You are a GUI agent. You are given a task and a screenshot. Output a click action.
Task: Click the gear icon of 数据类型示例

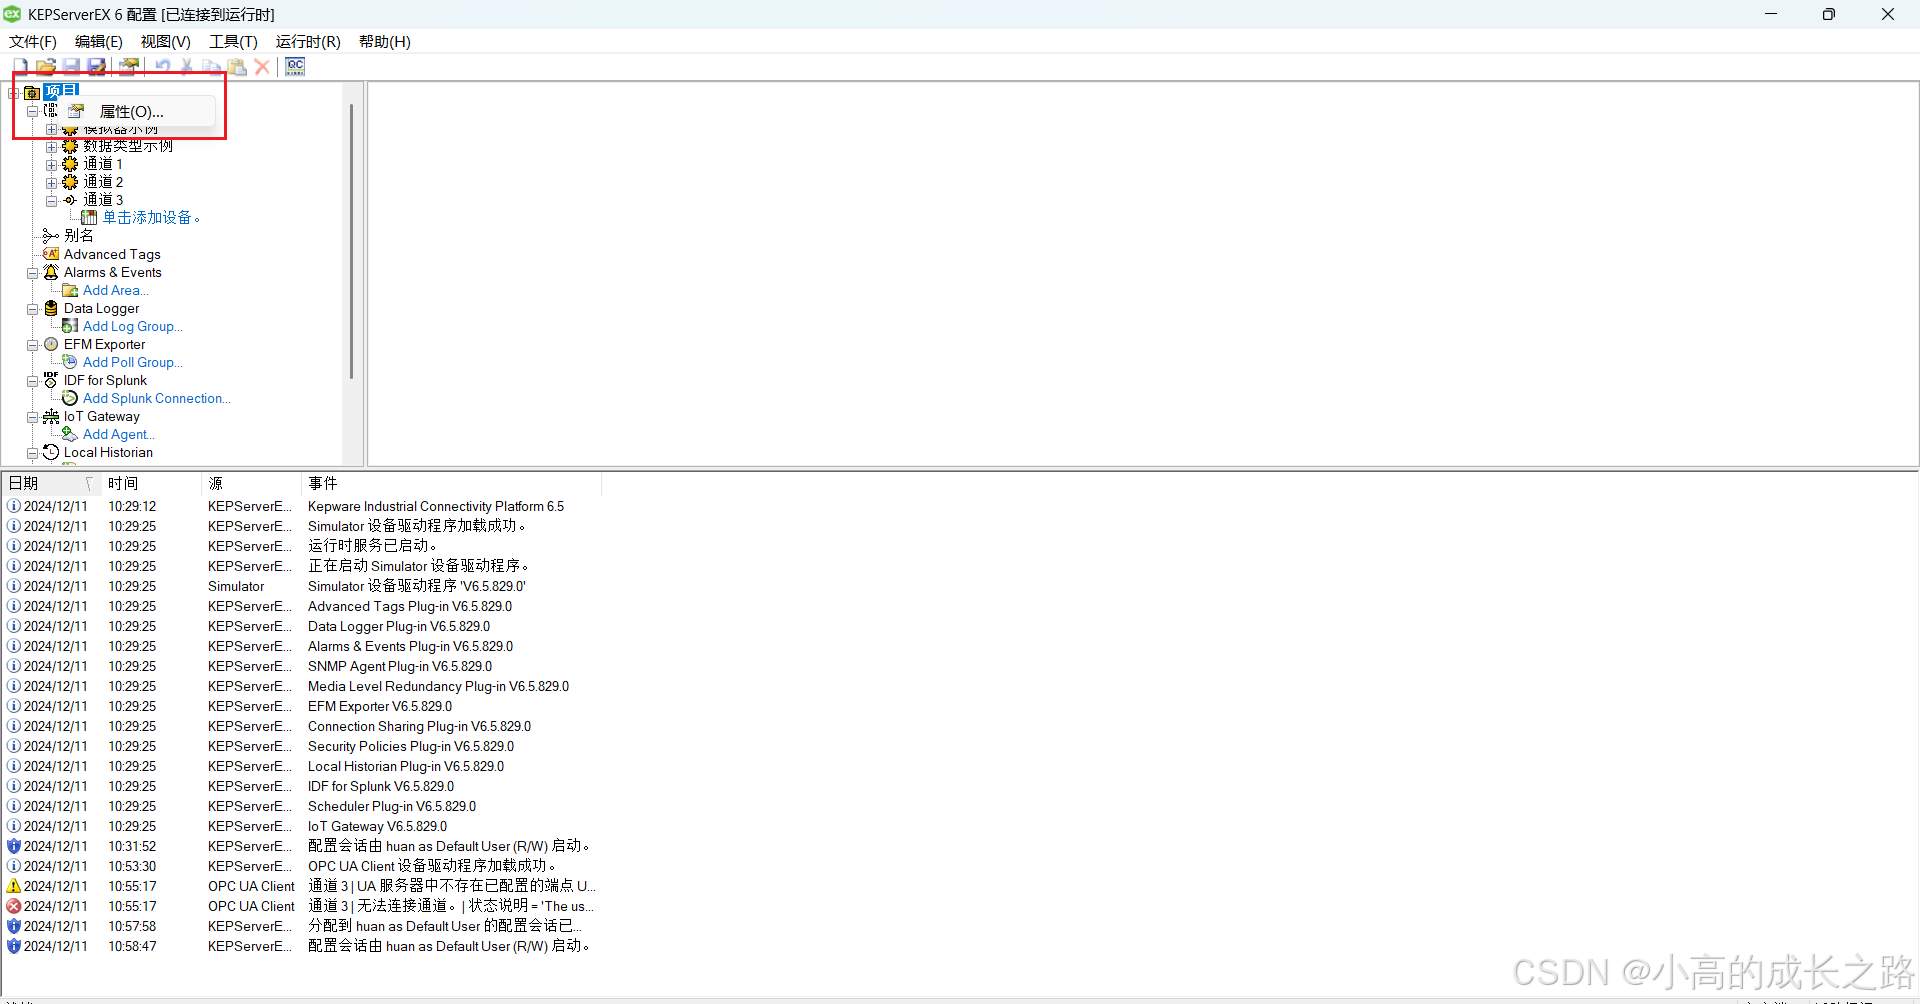pyautogui.click(x=70, y=146)
